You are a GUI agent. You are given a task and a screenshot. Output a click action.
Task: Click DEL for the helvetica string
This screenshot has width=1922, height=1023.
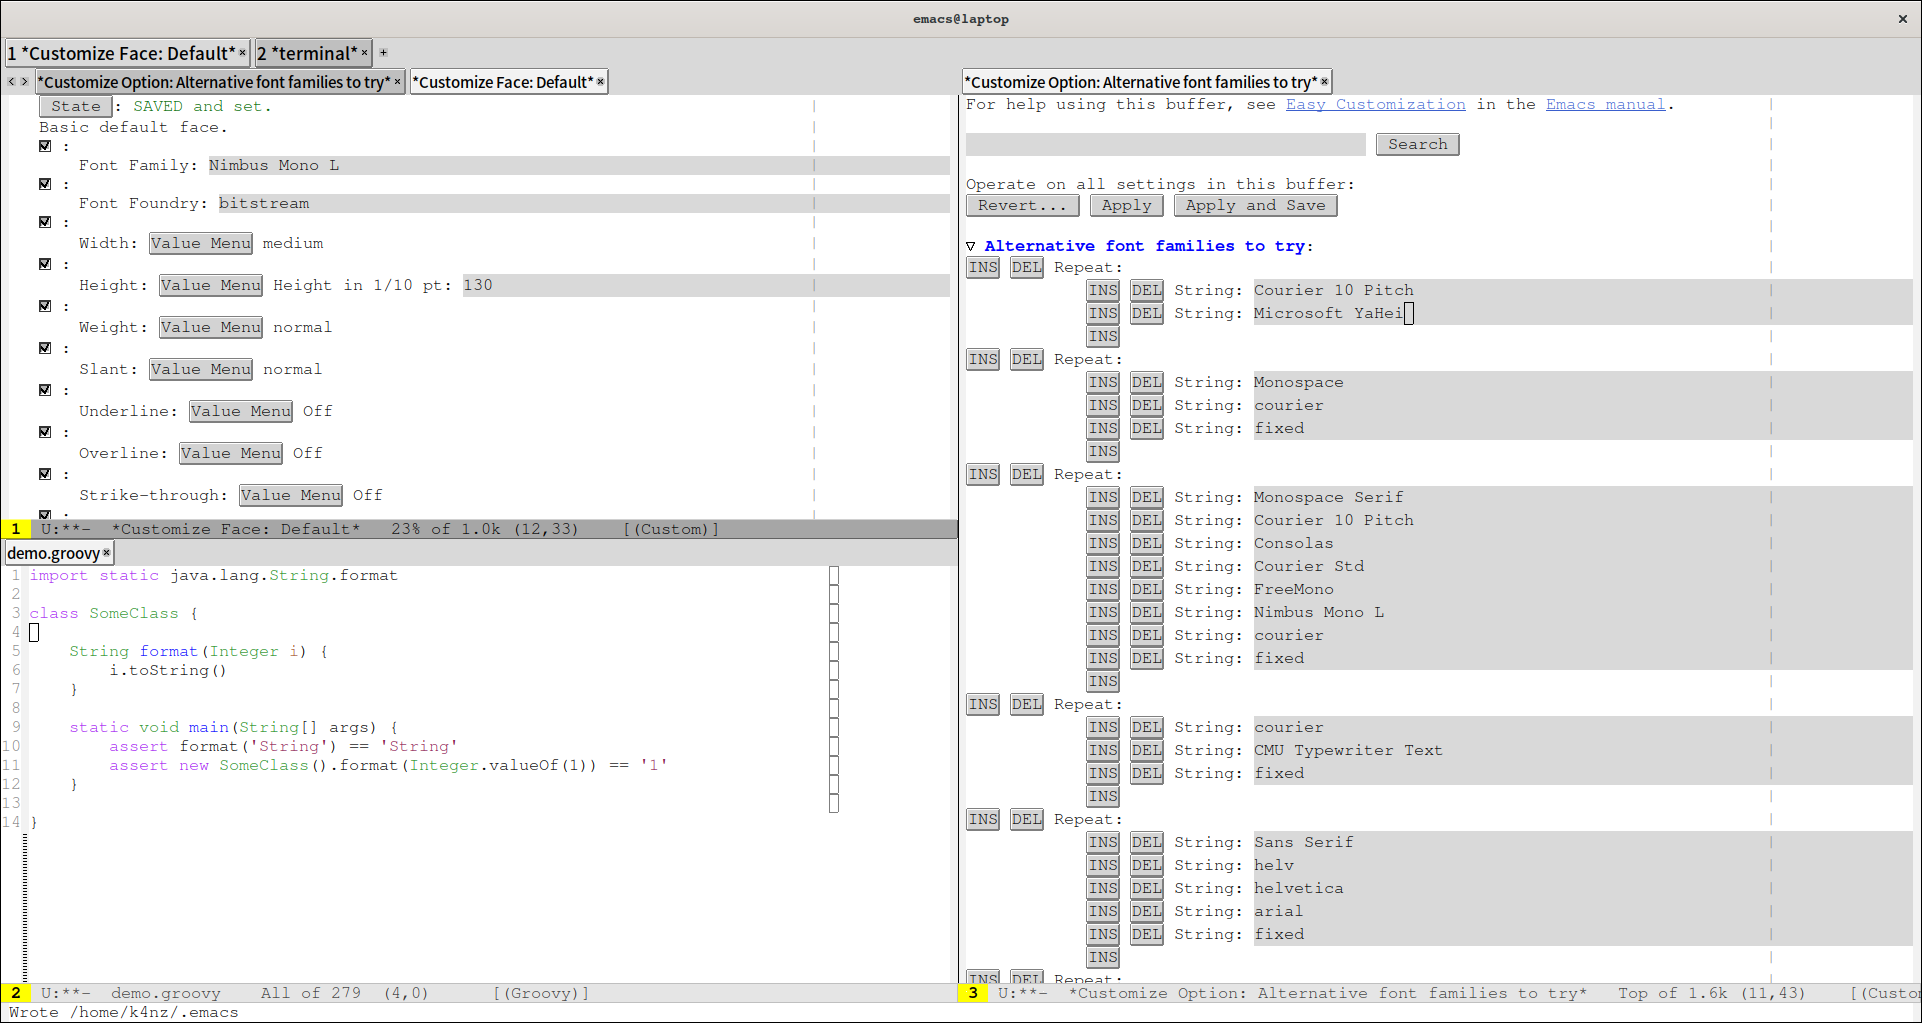click(1146, 888)
